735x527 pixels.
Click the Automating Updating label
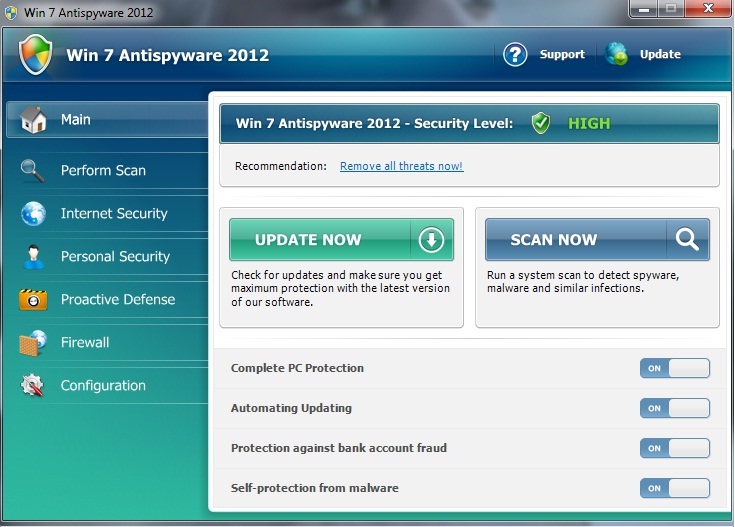291,408
